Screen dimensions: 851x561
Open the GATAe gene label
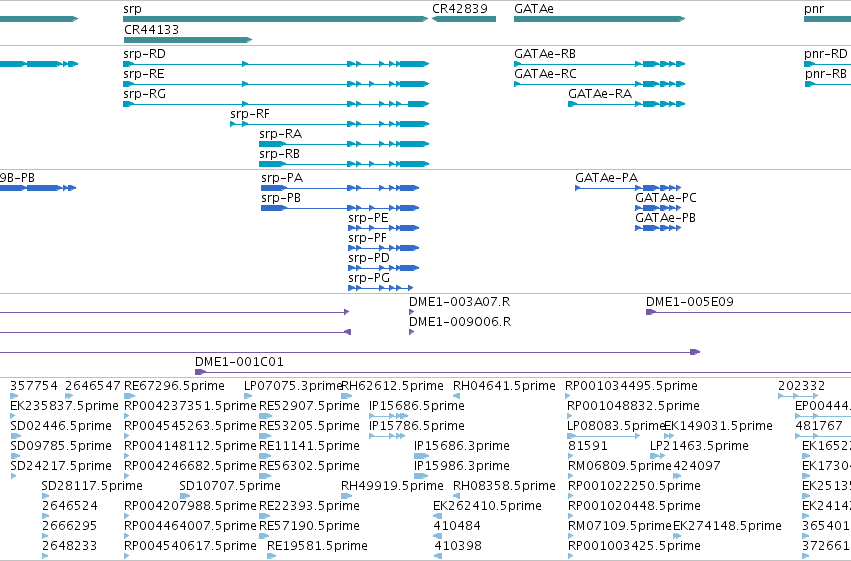(534, 9)
